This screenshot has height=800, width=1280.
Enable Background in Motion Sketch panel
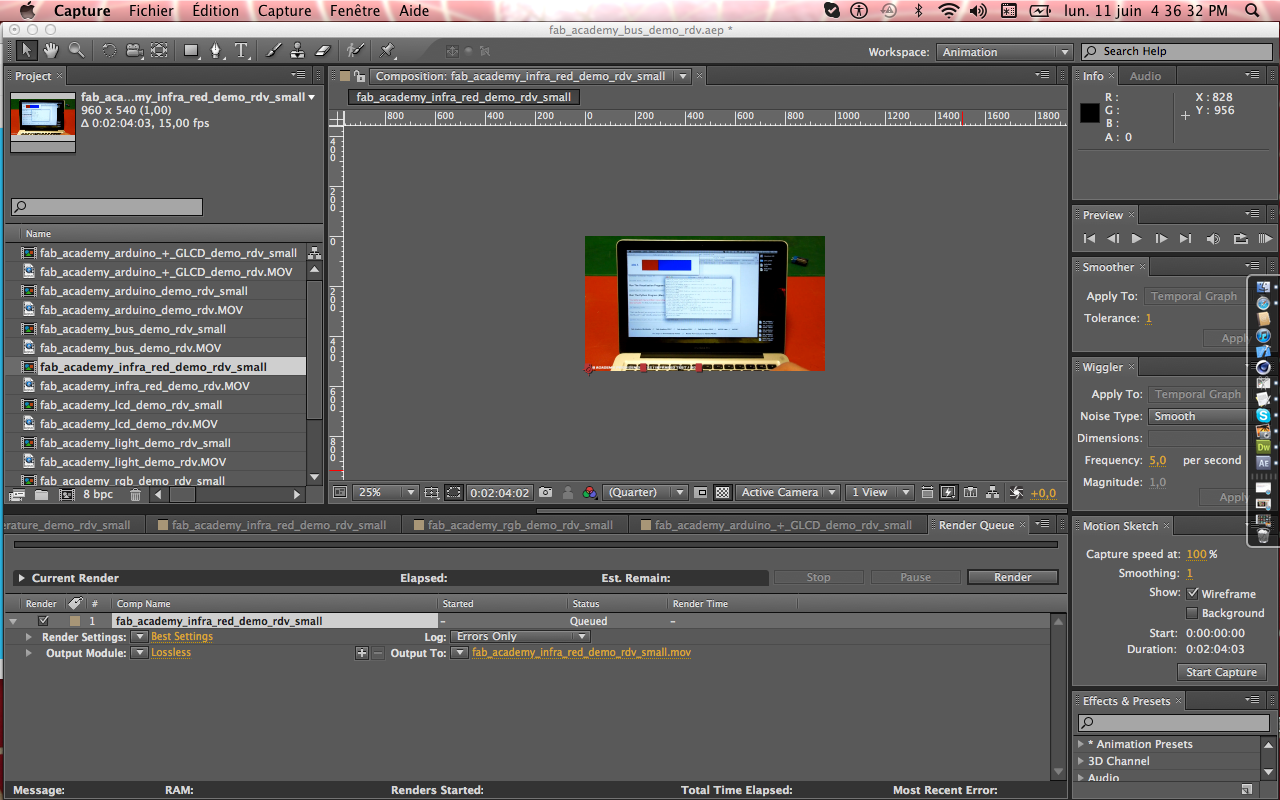(x=1193, y=612)
